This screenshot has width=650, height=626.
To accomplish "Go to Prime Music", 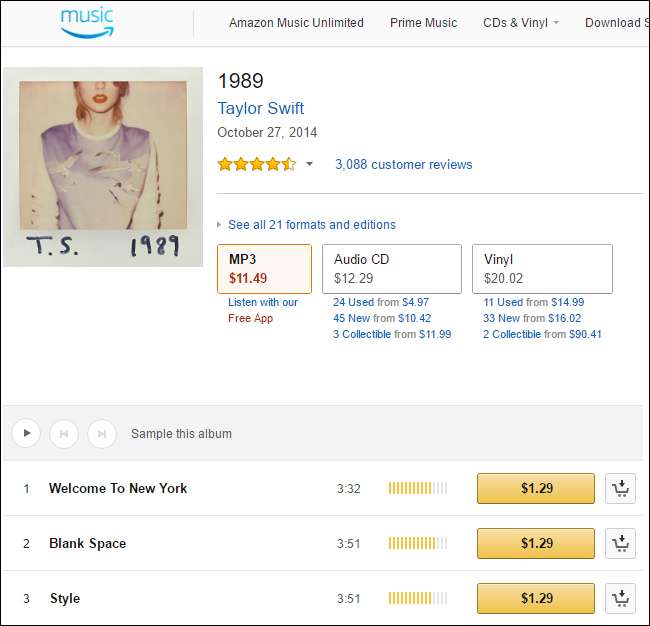I will [423, 23].
